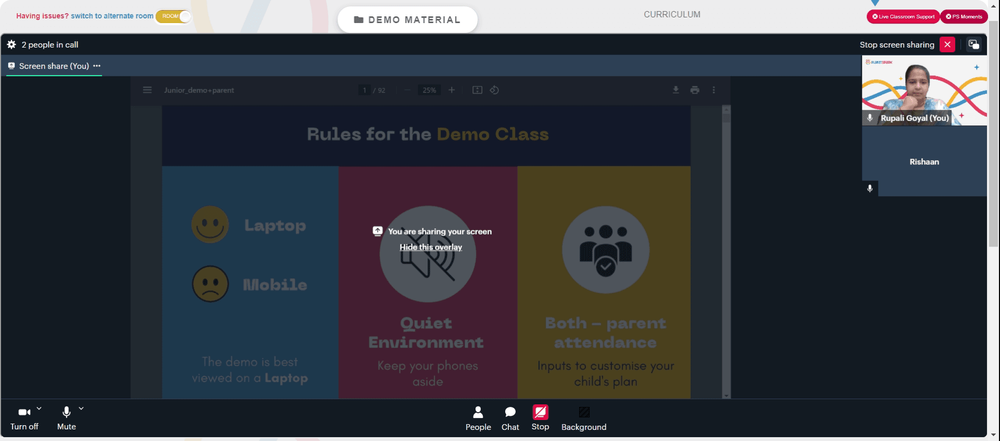Click Hide this overlay link
Screen dimensions: 1000x441
pyautogui.click(x=430, y=247)
